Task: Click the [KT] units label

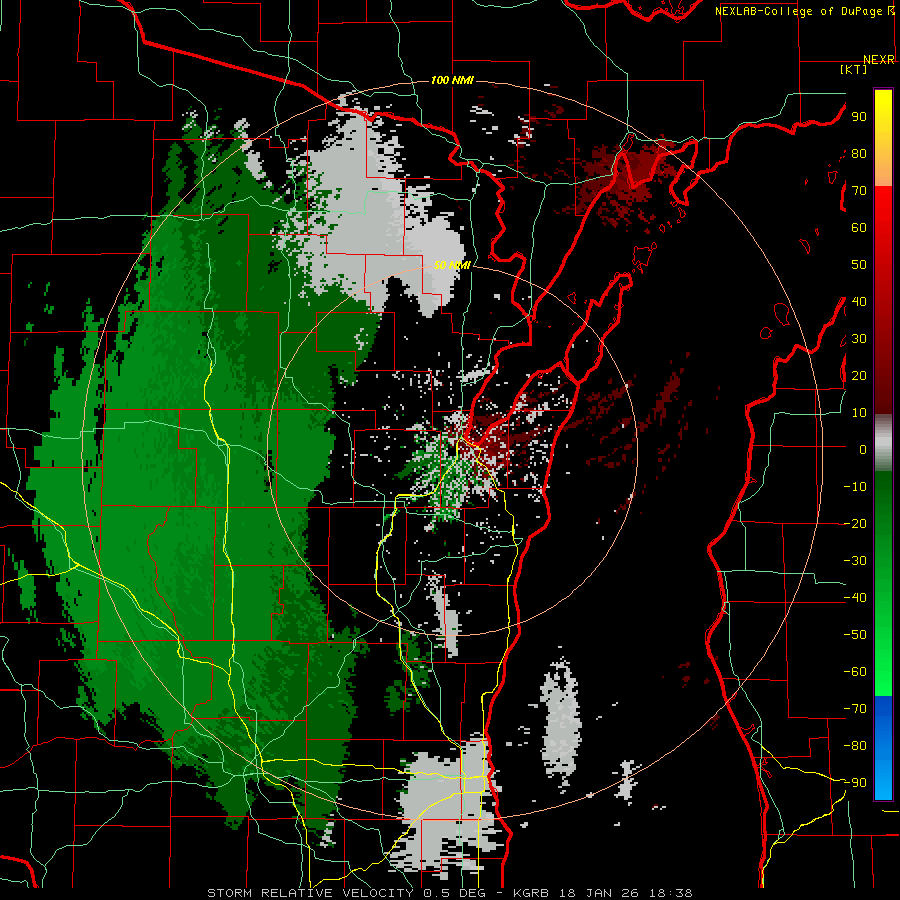Action: click(853, 69)
